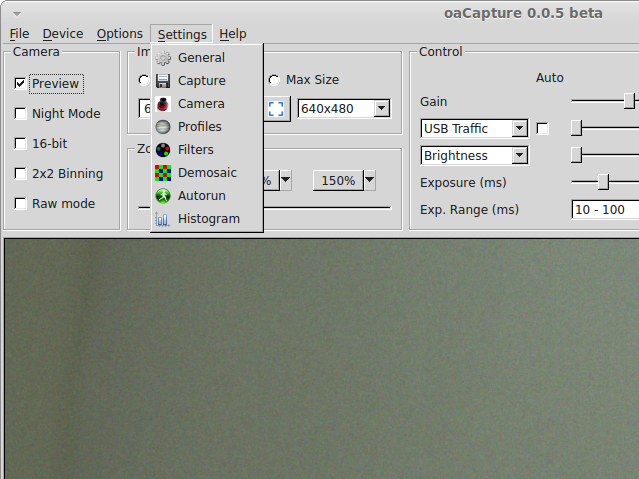
Task: Click the General settings gear icon
Action: click(163, 58)
